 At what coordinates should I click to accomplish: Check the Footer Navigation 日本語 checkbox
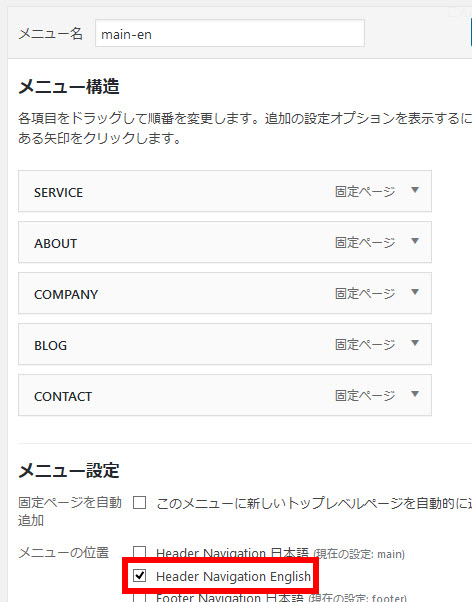139,598
